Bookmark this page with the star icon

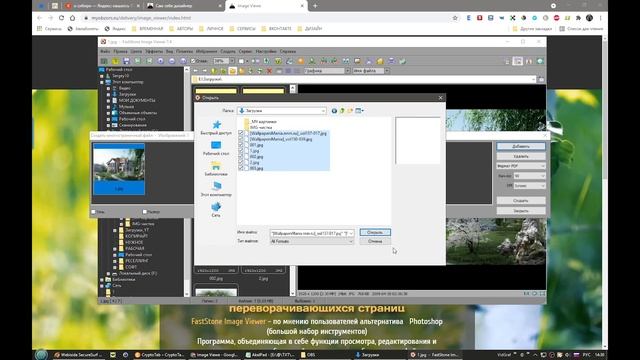point(455,18)
